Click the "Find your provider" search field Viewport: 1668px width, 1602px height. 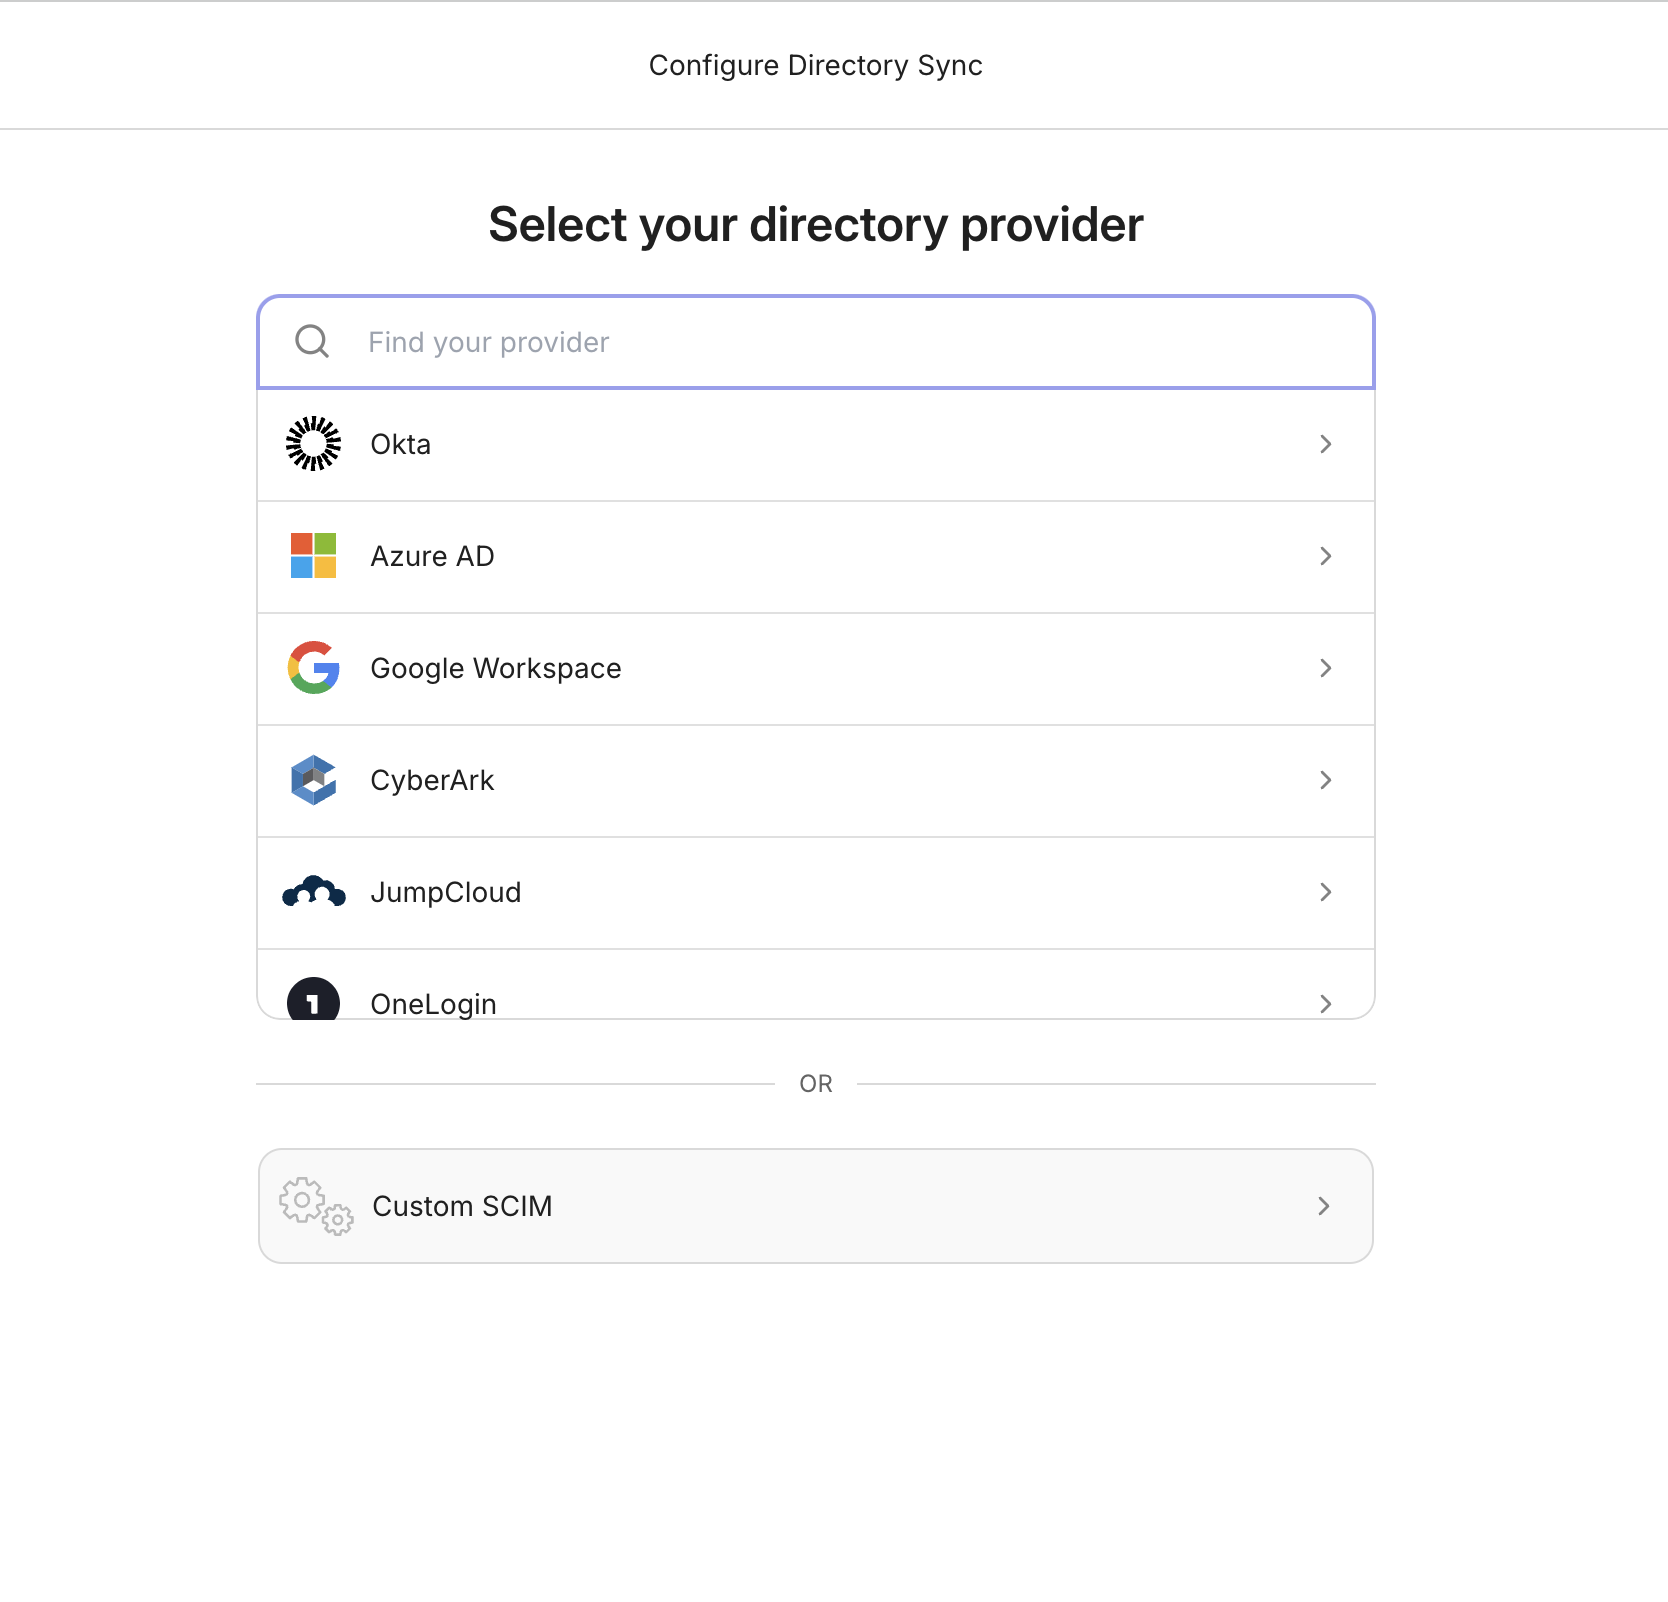pyautogui.click(x=700, y=342)
